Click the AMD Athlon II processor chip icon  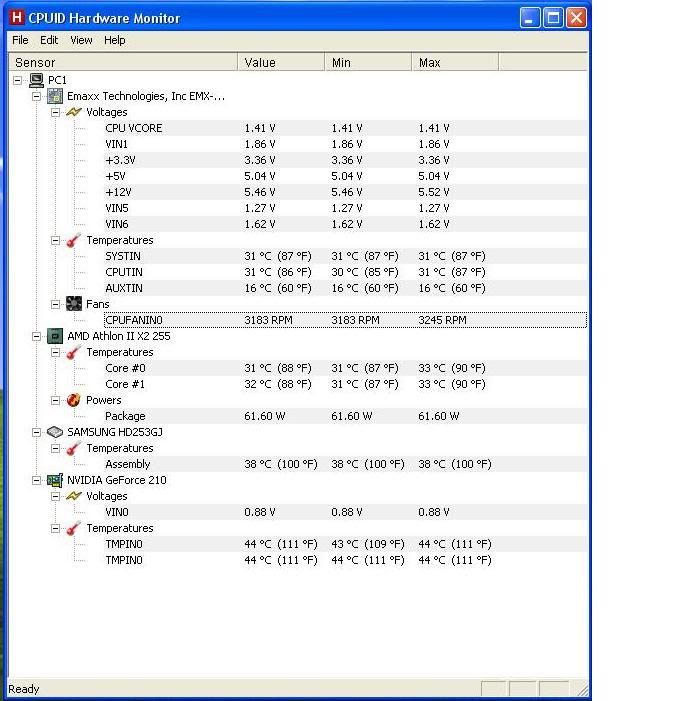click(x=55, y=336)
